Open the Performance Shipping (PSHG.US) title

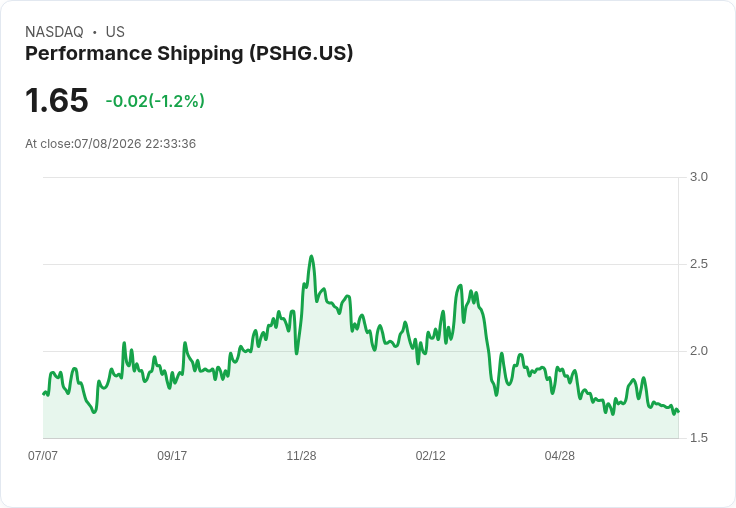click(x=189, y=54)
